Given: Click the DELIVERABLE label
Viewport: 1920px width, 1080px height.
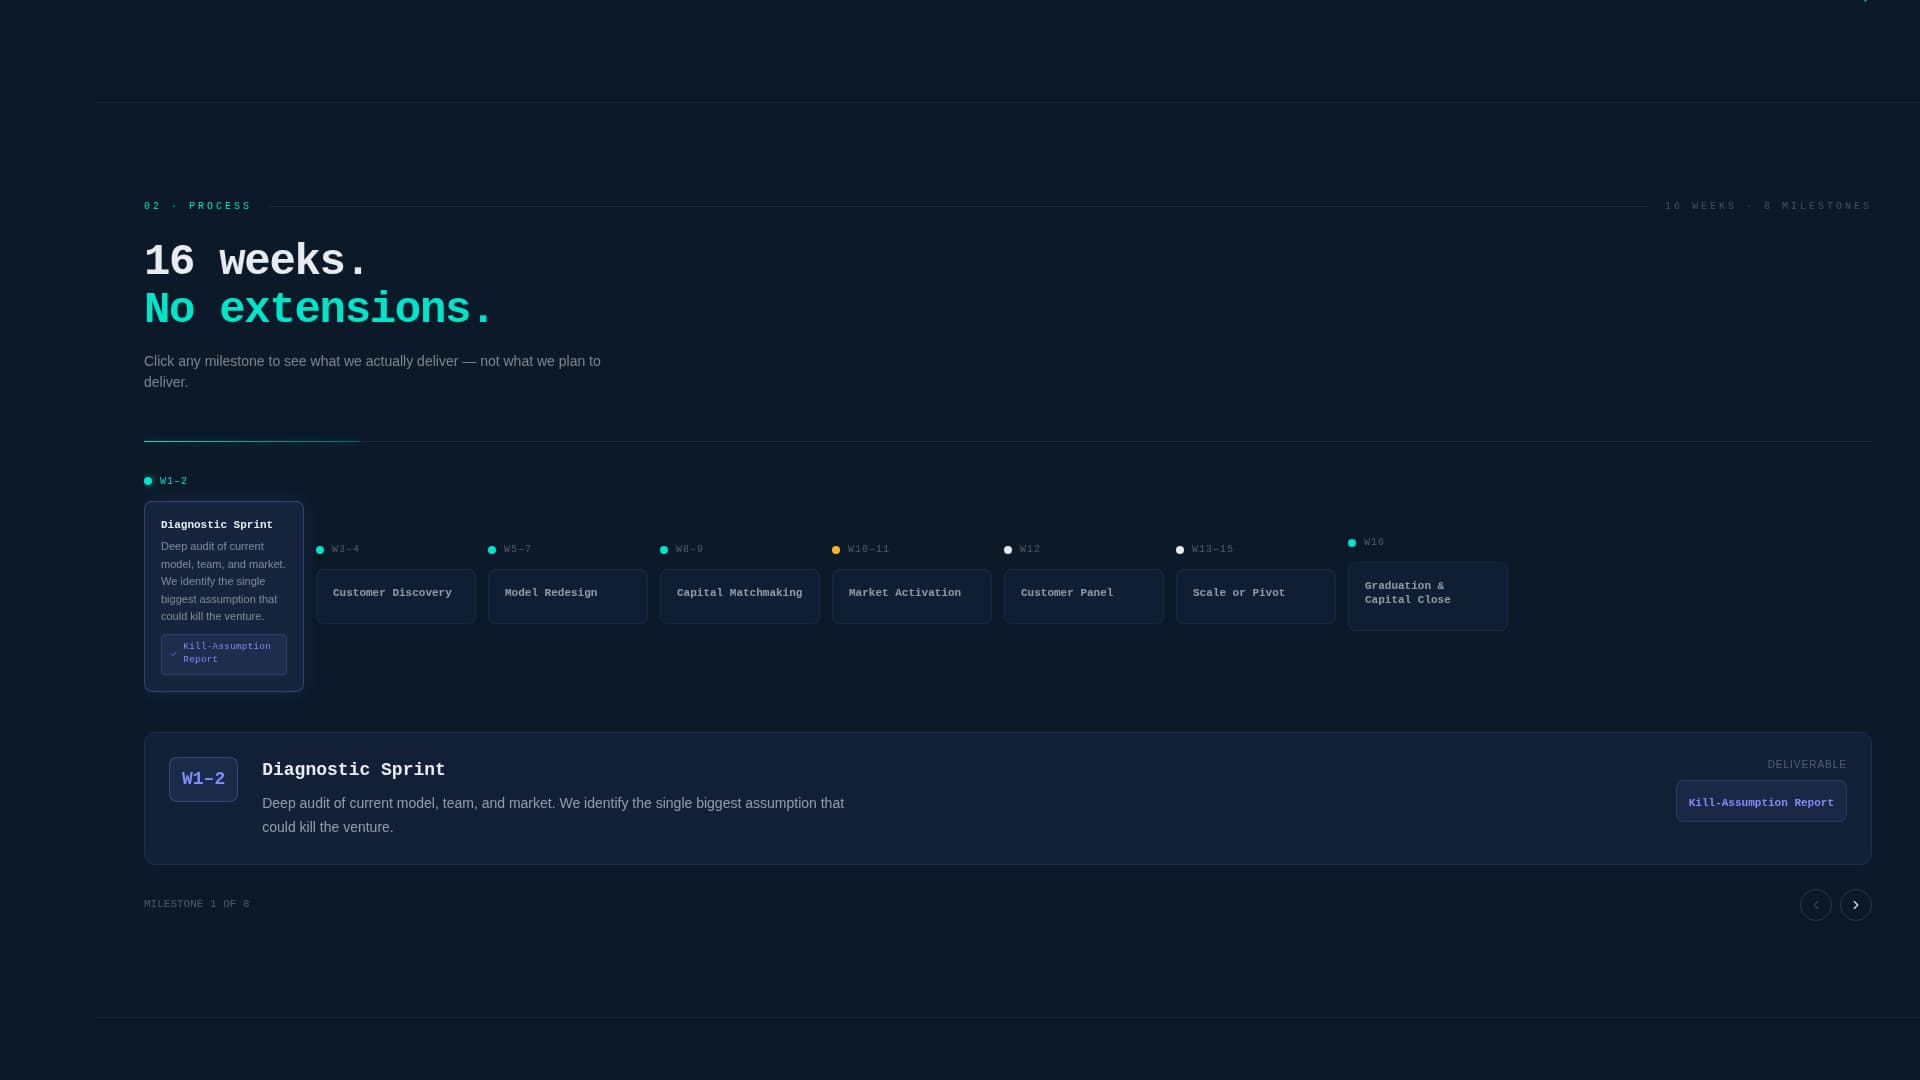Looking at the screenshot, I should pos(1807,765).
